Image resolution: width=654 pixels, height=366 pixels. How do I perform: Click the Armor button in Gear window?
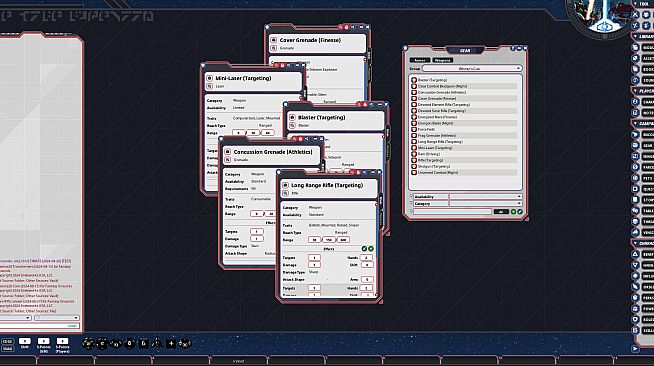click(x=419, y=60)
